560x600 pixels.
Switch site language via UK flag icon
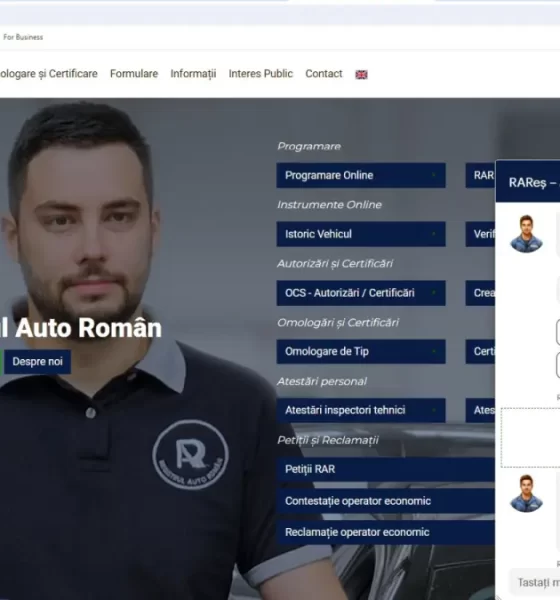tap(361, 74)
